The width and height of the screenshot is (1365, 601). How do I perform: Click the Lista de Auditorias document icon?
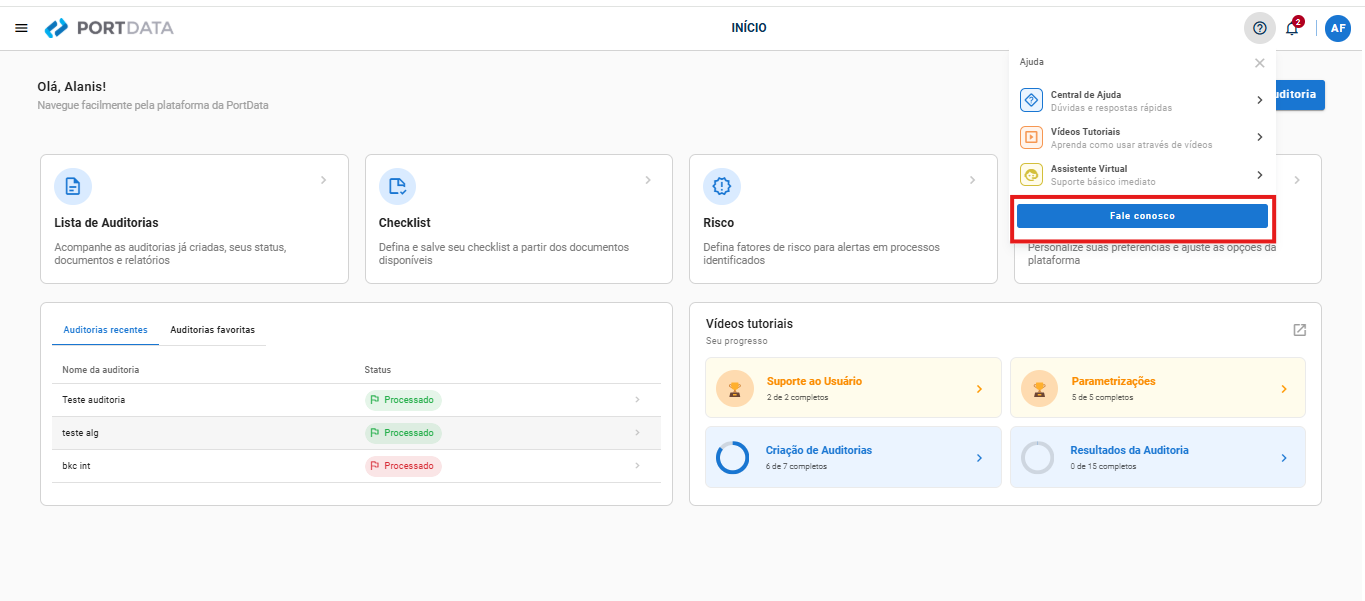pyautogui.click(x=73, y=186)
